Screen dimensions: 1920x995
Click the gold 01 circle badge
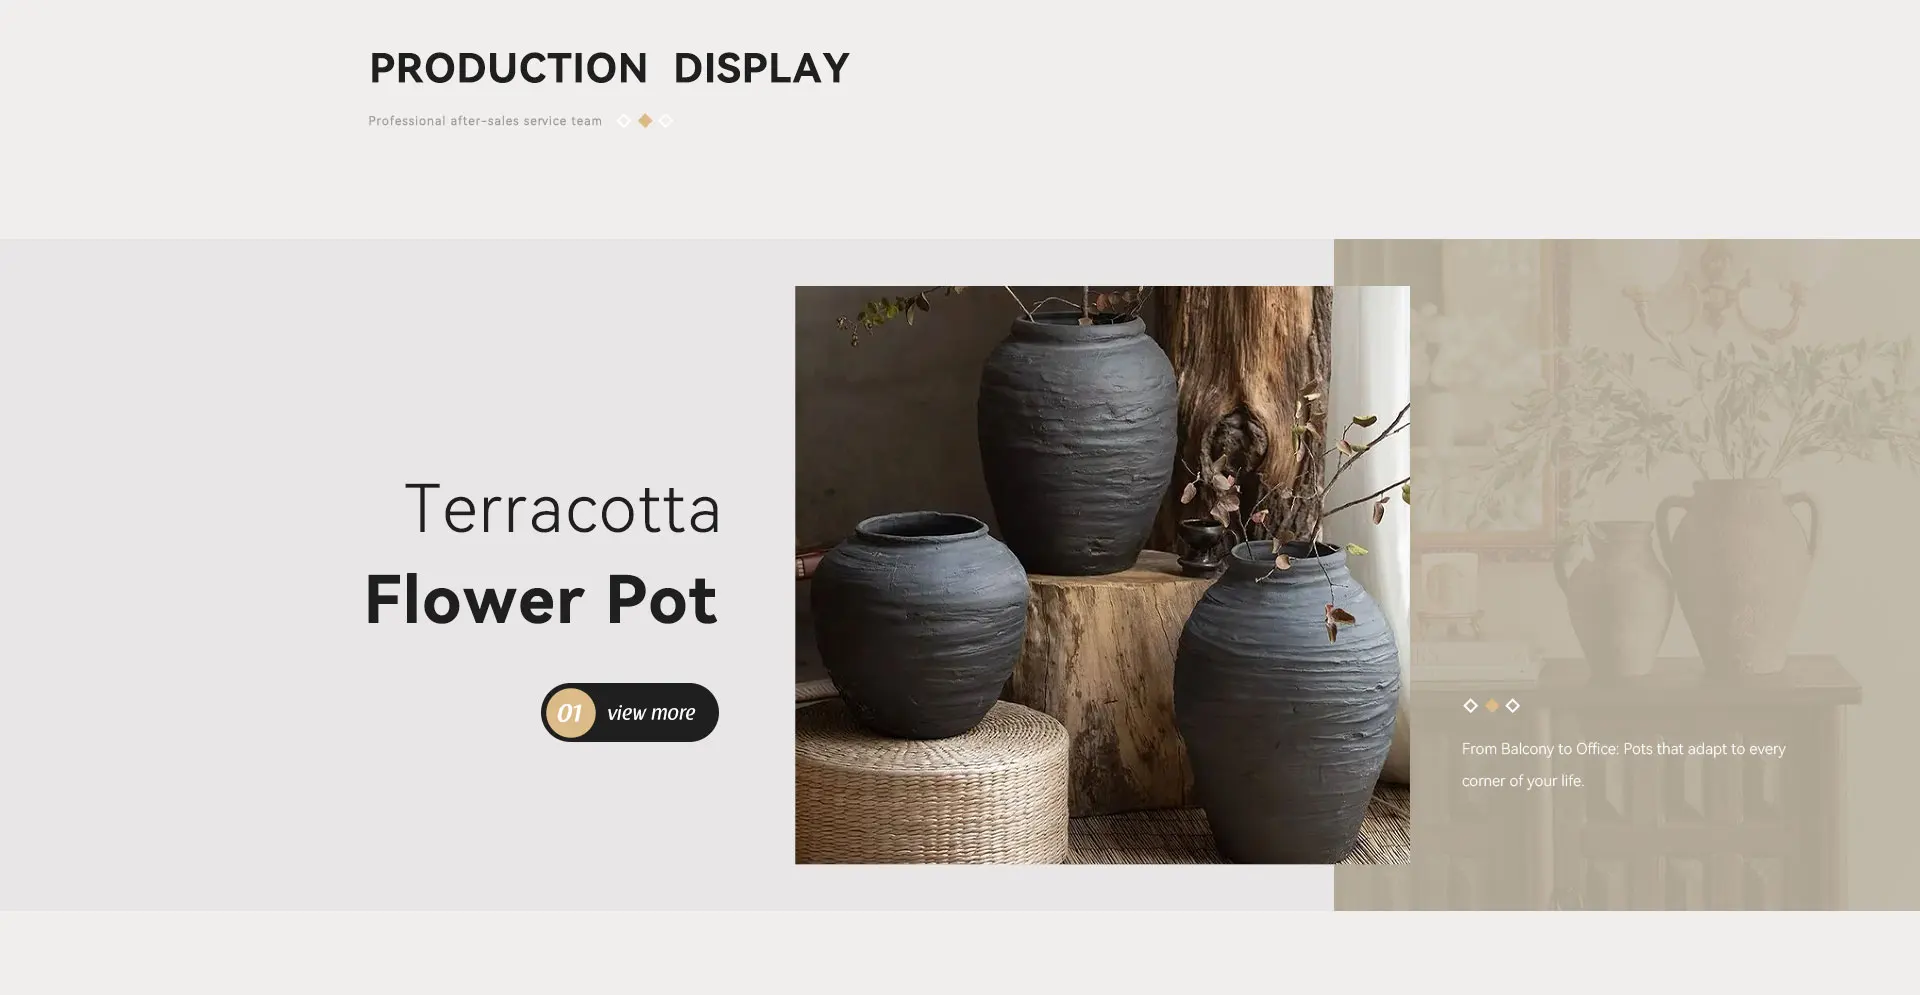click(x=570, y=713)
